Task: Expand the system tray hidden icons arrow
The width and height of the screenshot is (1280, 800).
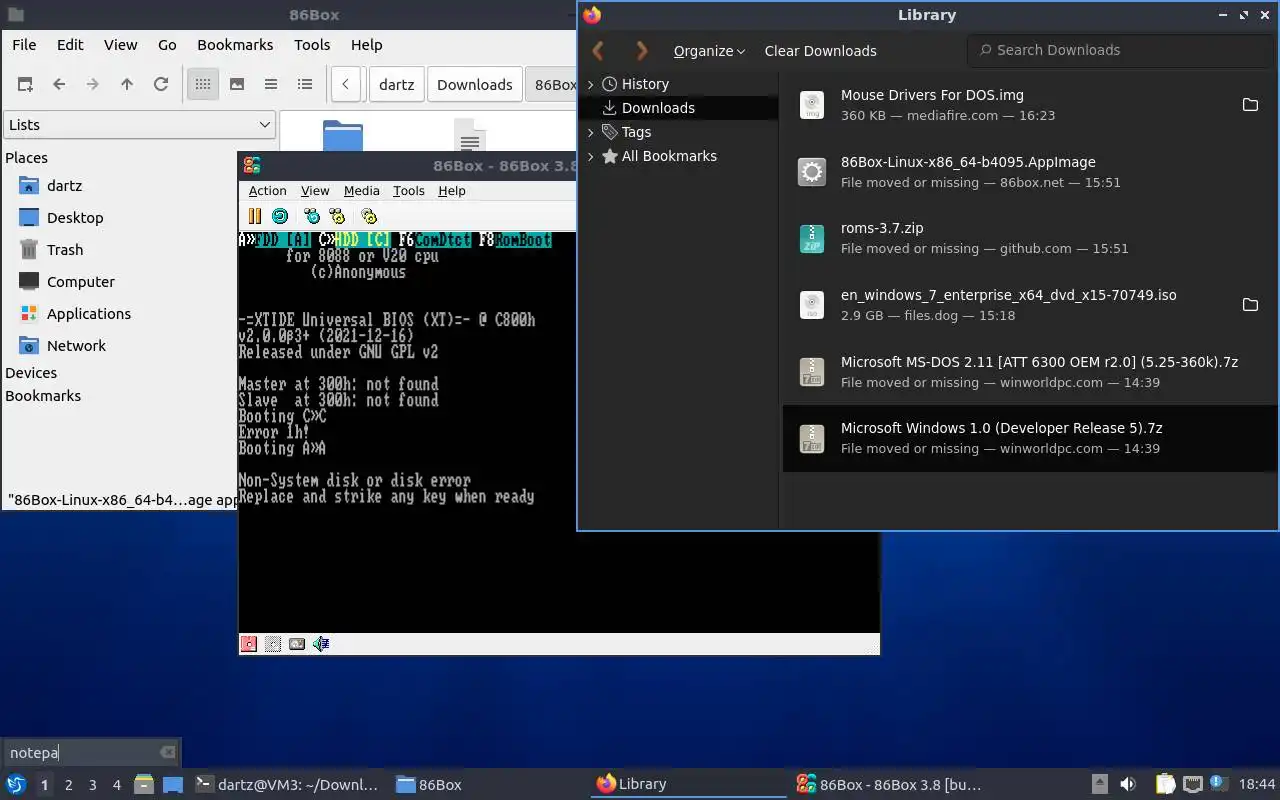Action: (x=1099, y=784)
